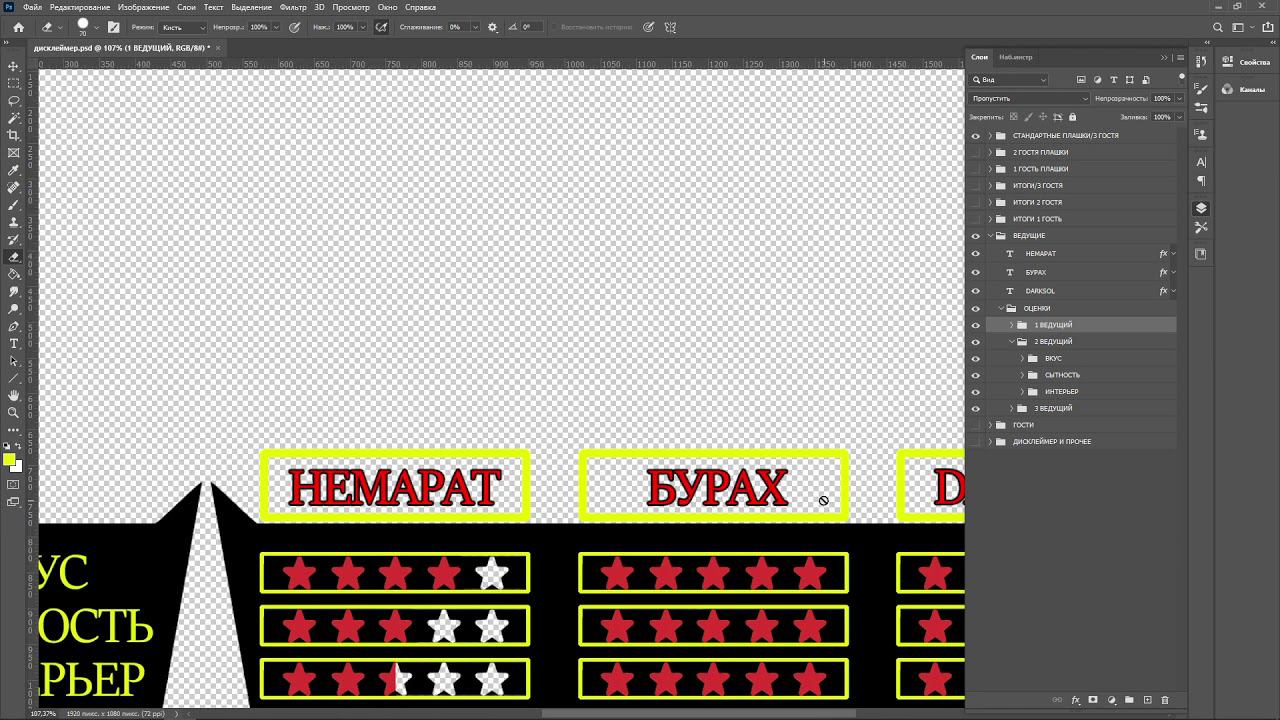This screenshot has height=720, width=1280.
Task: Collapse the ОЦЕНКИ group
Action: (x=1001, y=308)
